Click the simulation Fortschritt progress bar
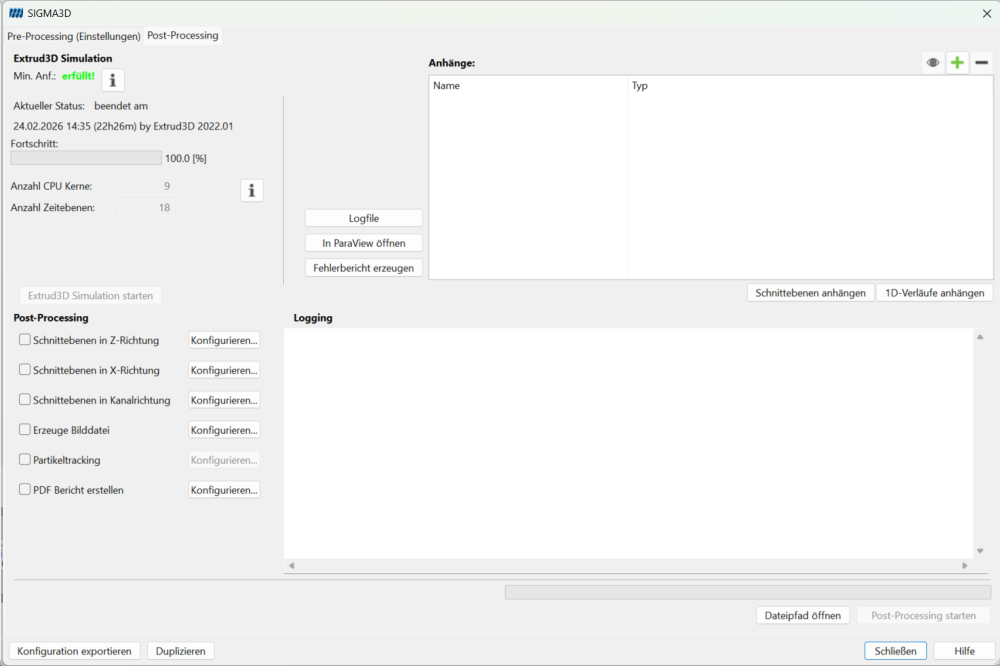1000x666 pixels. coord(86,158)
